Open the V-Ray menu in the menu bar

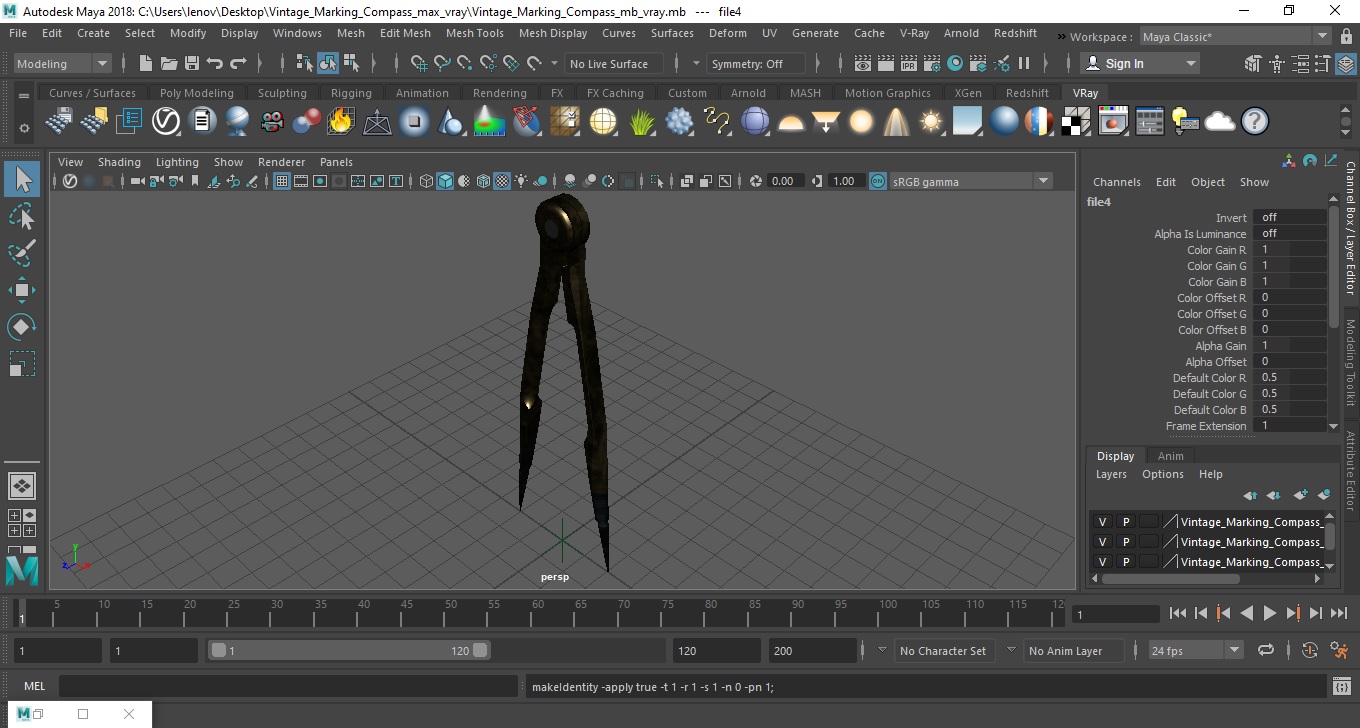[914, 33]
